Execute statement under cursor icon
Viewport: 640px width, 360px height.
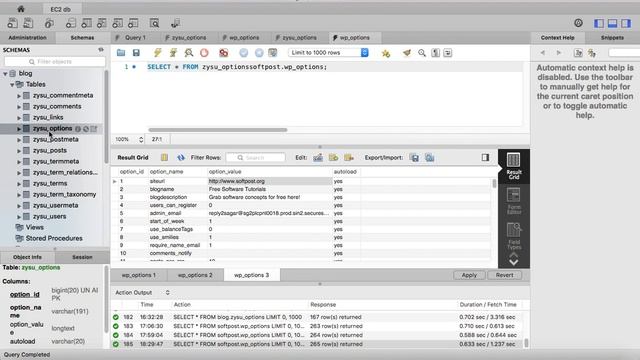pyautogui.click(x=173, y=53)
